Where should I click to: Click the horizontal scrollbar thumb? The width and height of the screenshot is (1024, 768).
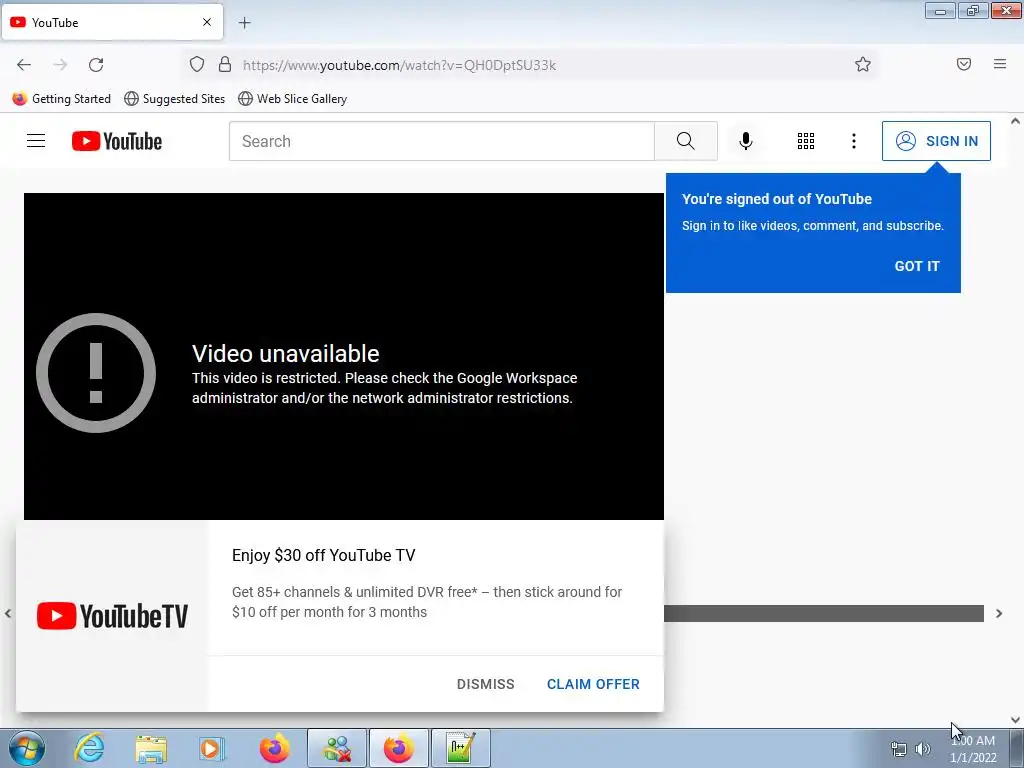click(x=824, y=613)
